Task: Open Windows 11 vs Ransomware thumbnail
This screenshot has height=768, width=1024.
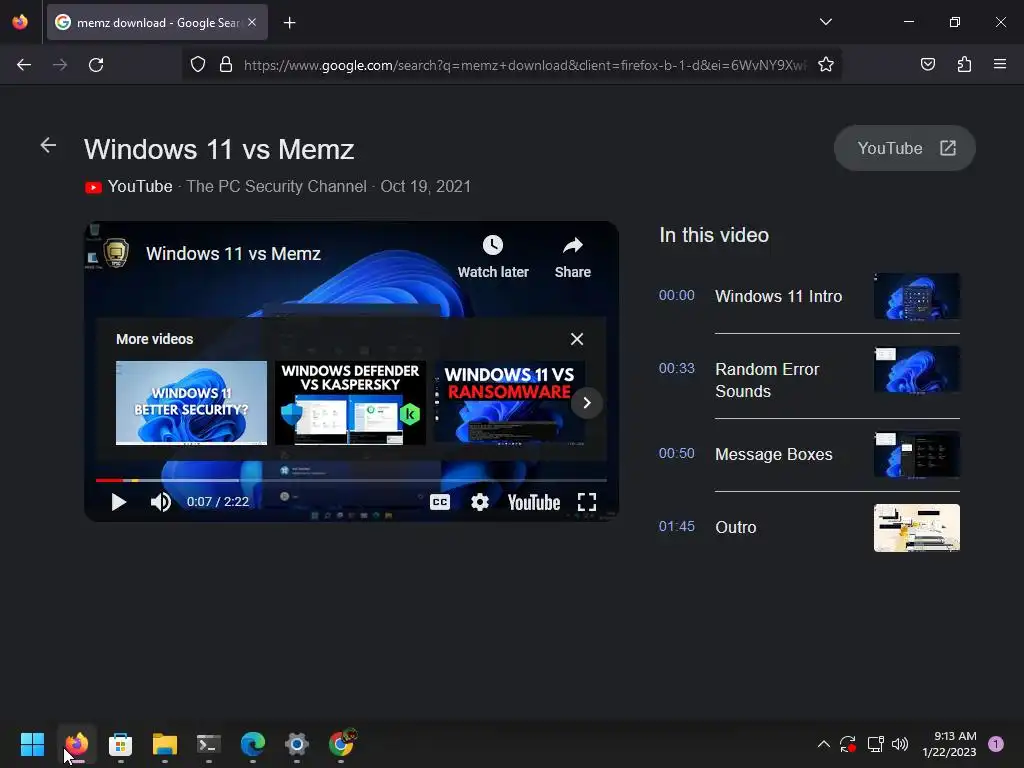Action: 509,403
